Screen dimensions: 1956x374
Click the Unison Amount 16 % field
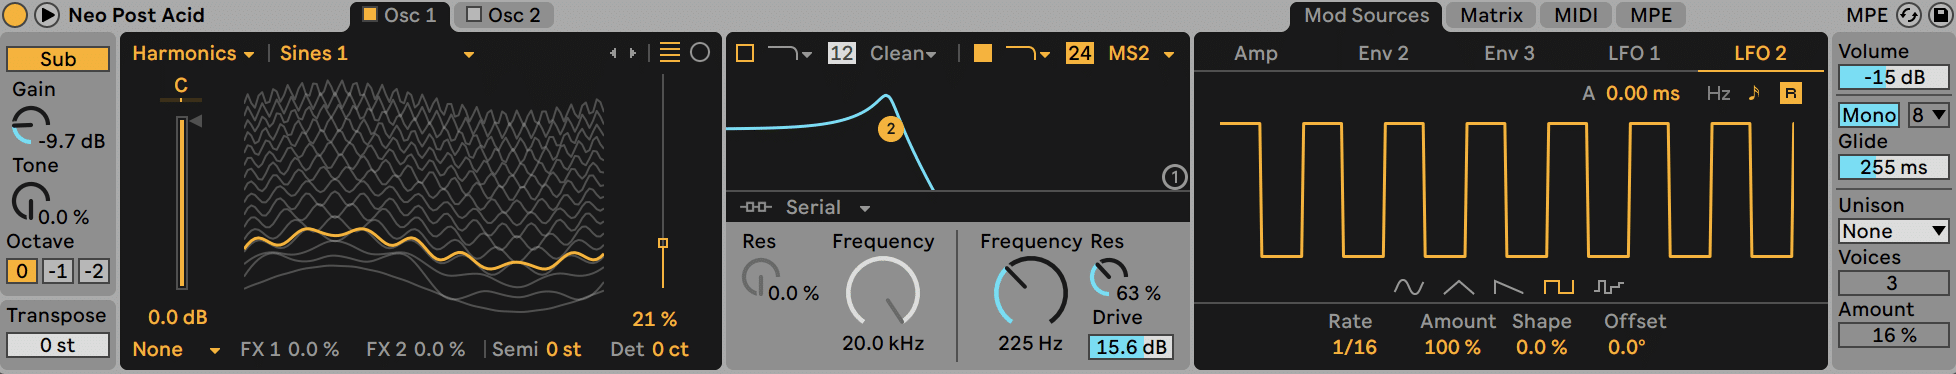(x=1894, y=335)
